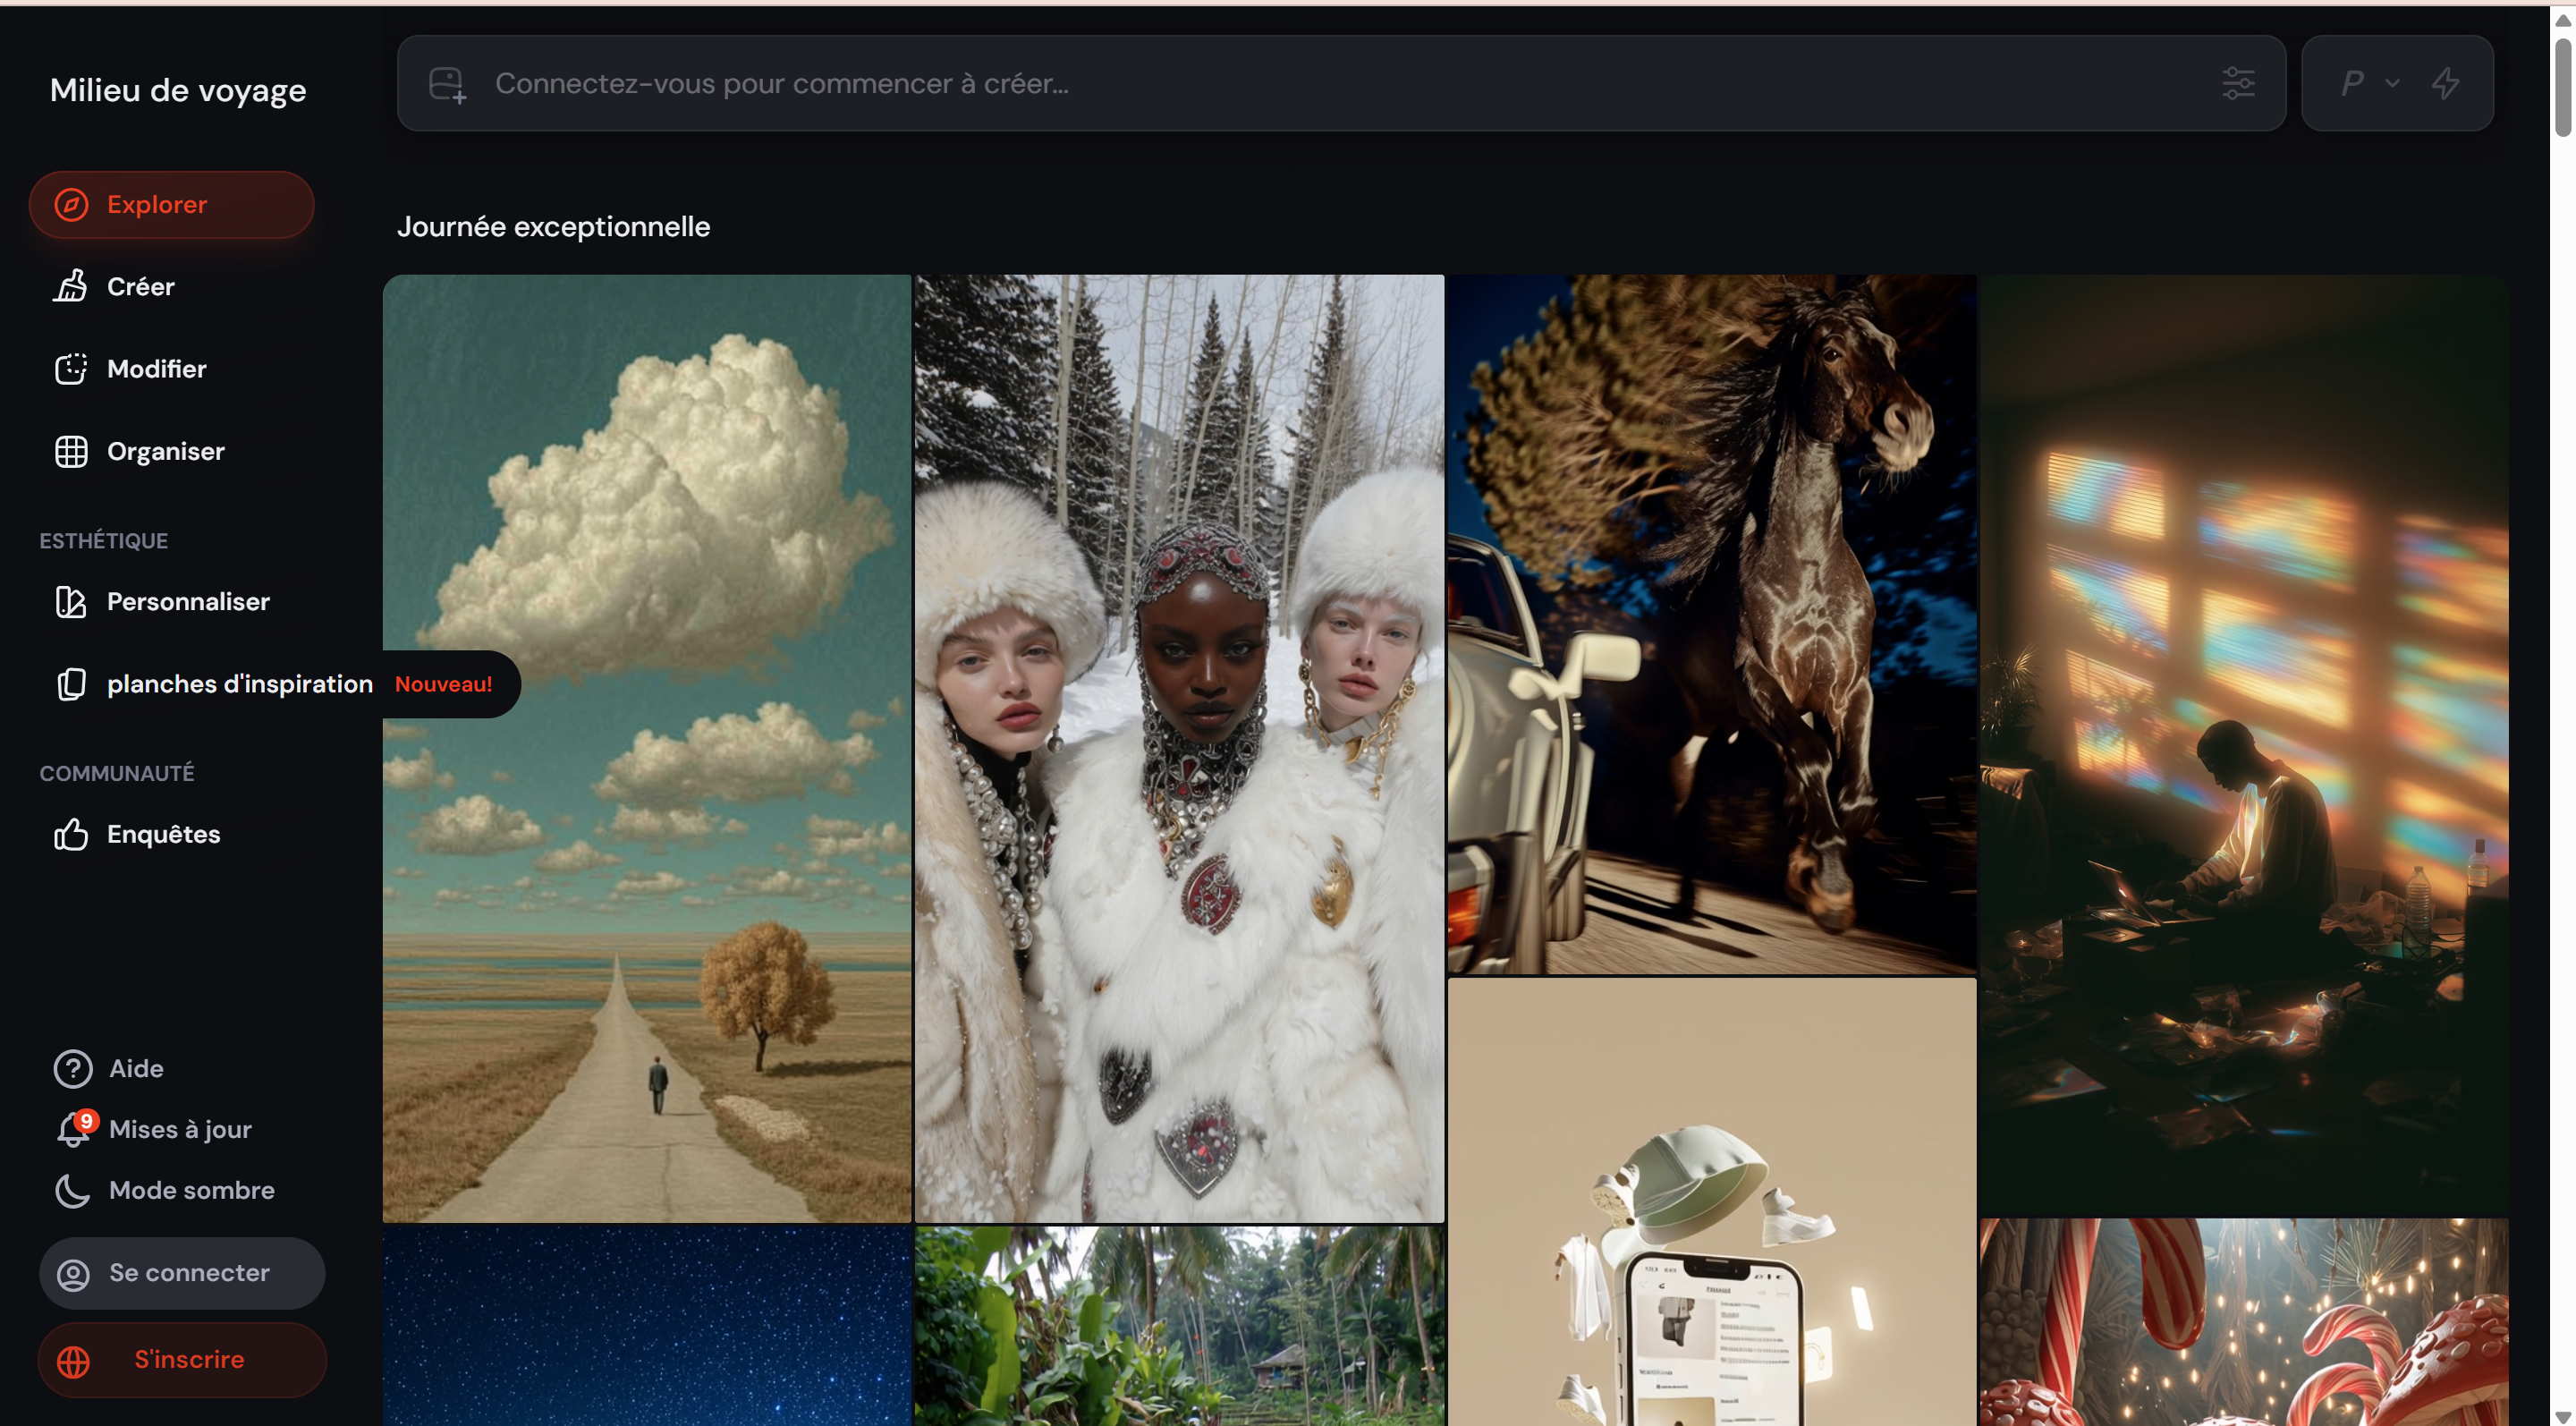Click the add image icon in prompt bar
This screenshot has height=1426, width=2576.
tap(447, 84)
